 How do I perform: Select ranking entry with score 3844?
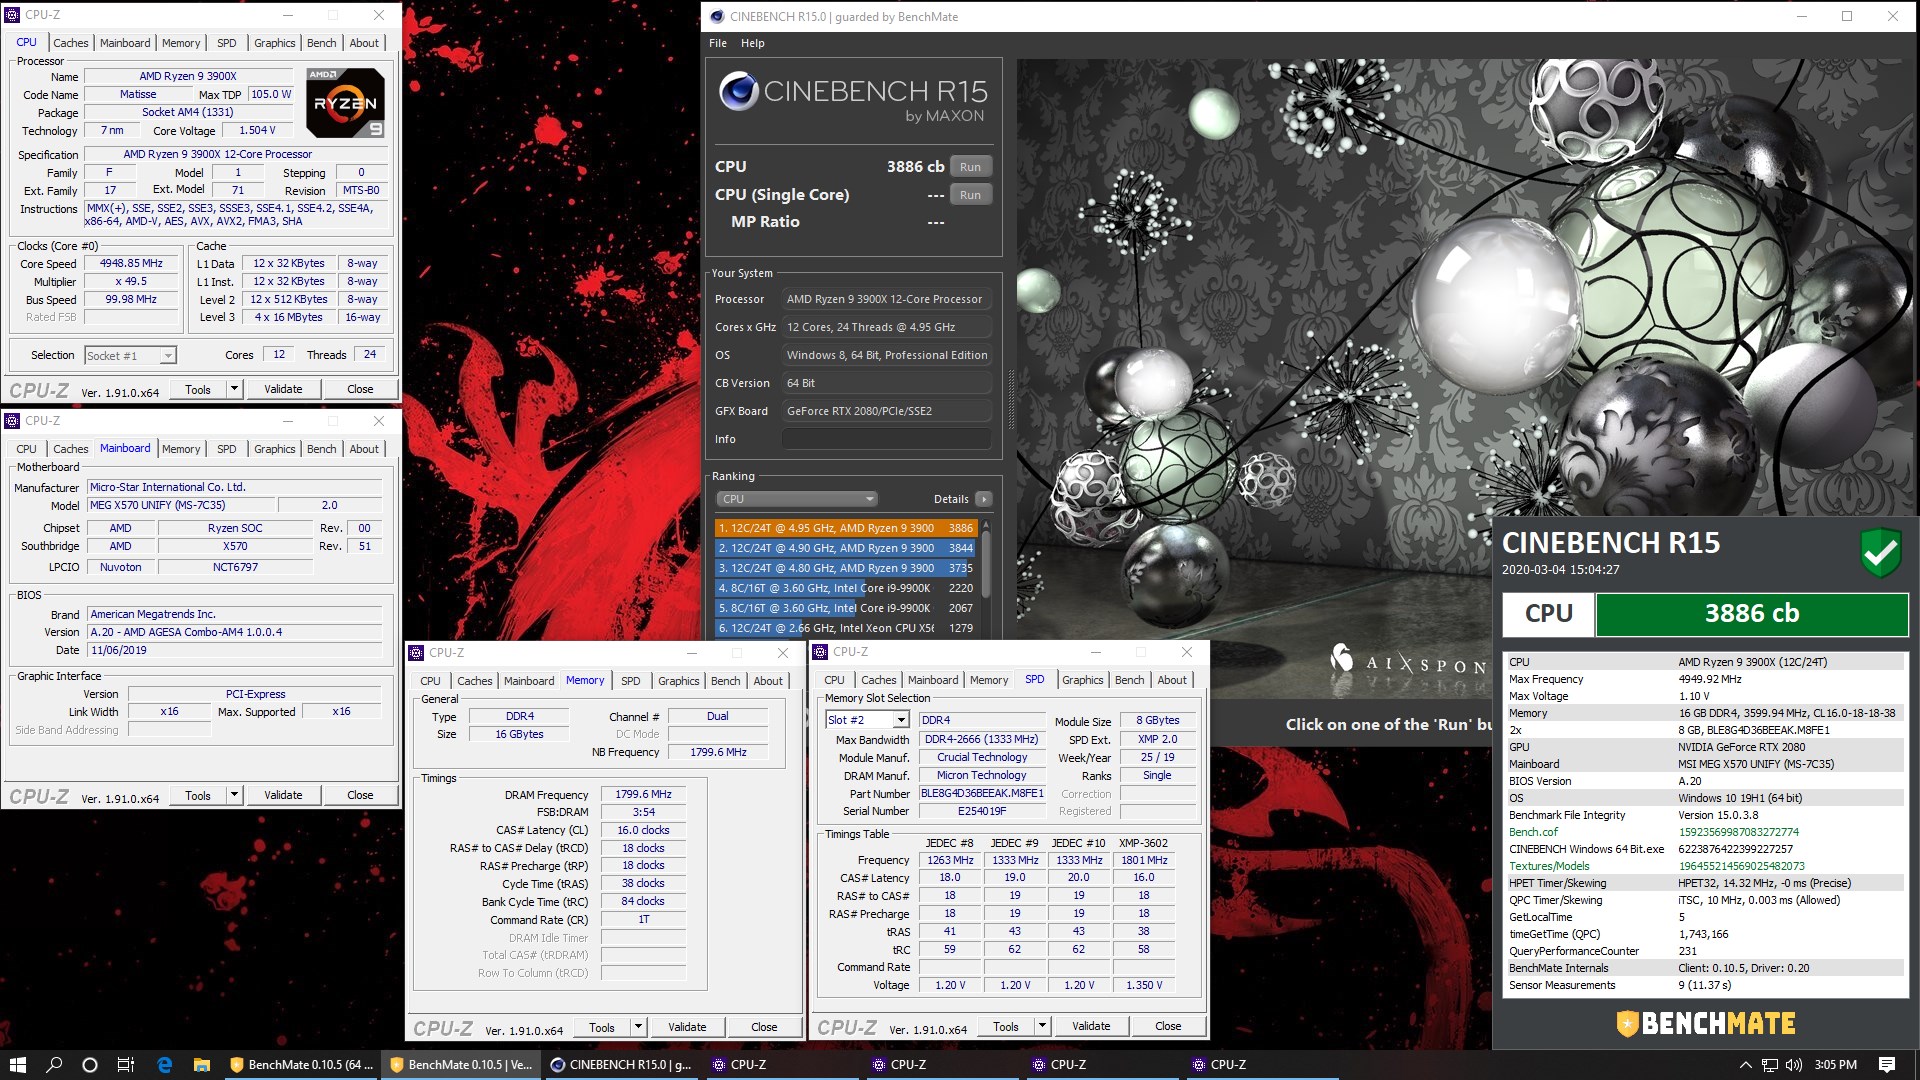pyautogui.click(x=846, y=548)
